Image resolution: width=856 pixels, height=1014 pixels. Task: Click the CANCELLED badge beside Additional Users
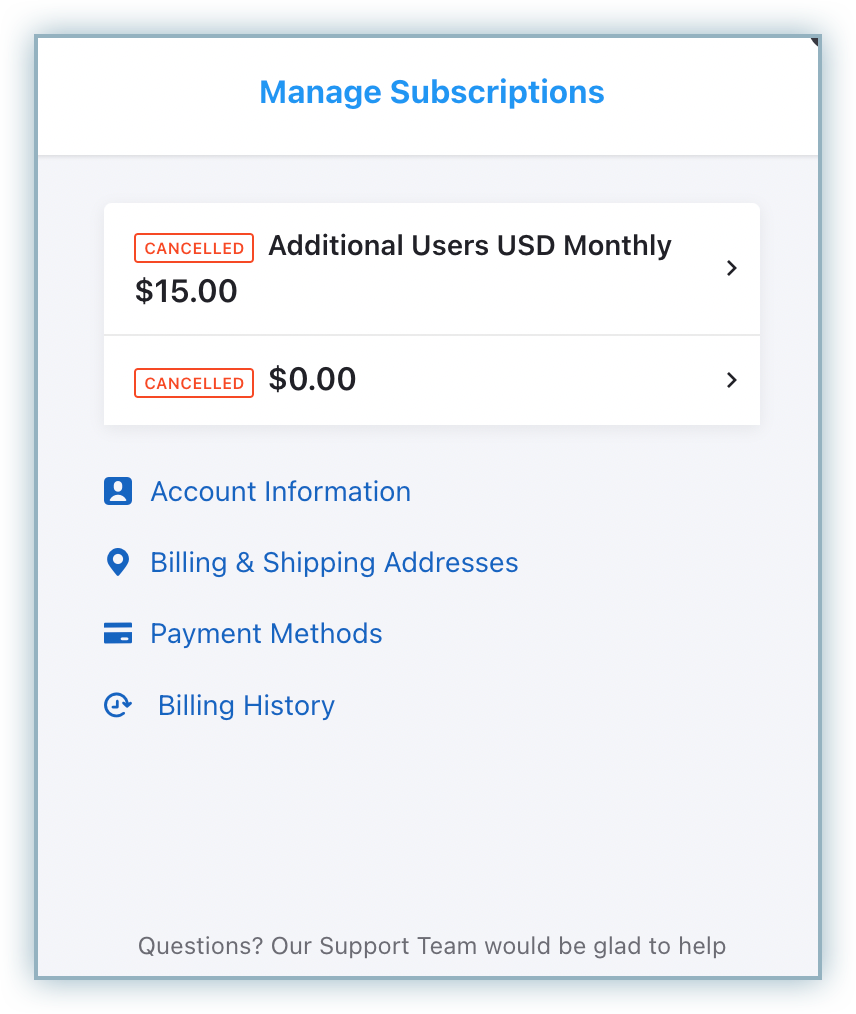194,248
